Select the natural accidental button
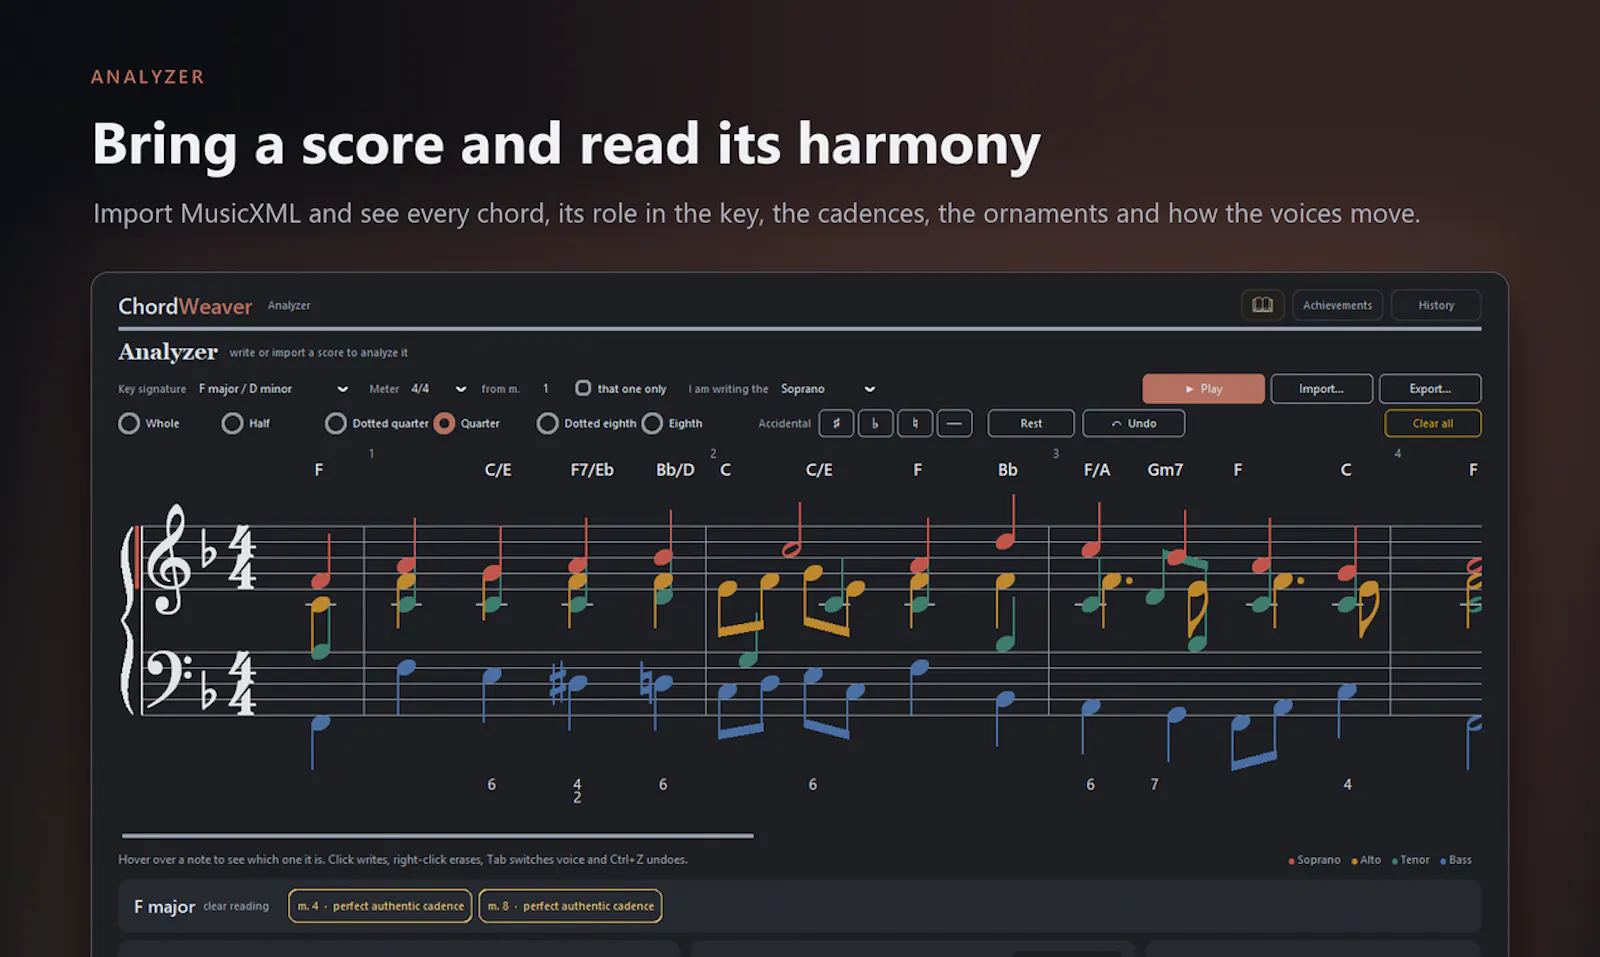This screenshot has height=957, width=1600. [915, 423]
